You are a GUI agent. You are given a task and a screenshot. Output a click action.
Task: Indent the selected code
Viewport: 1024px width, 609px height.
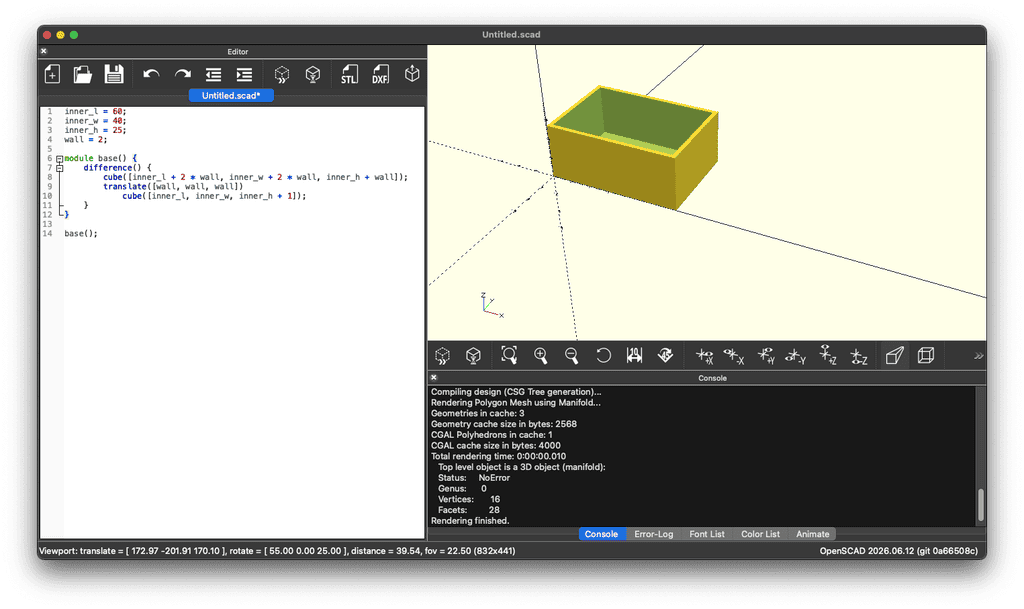244,74
